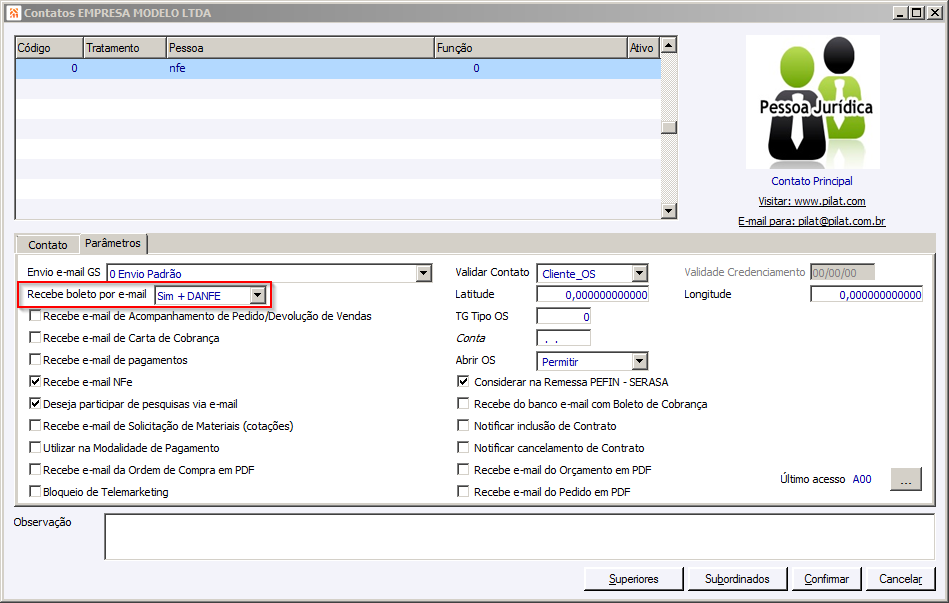
Task: Check Bloqueio de Telemarketing option
Action: (35, 492)
